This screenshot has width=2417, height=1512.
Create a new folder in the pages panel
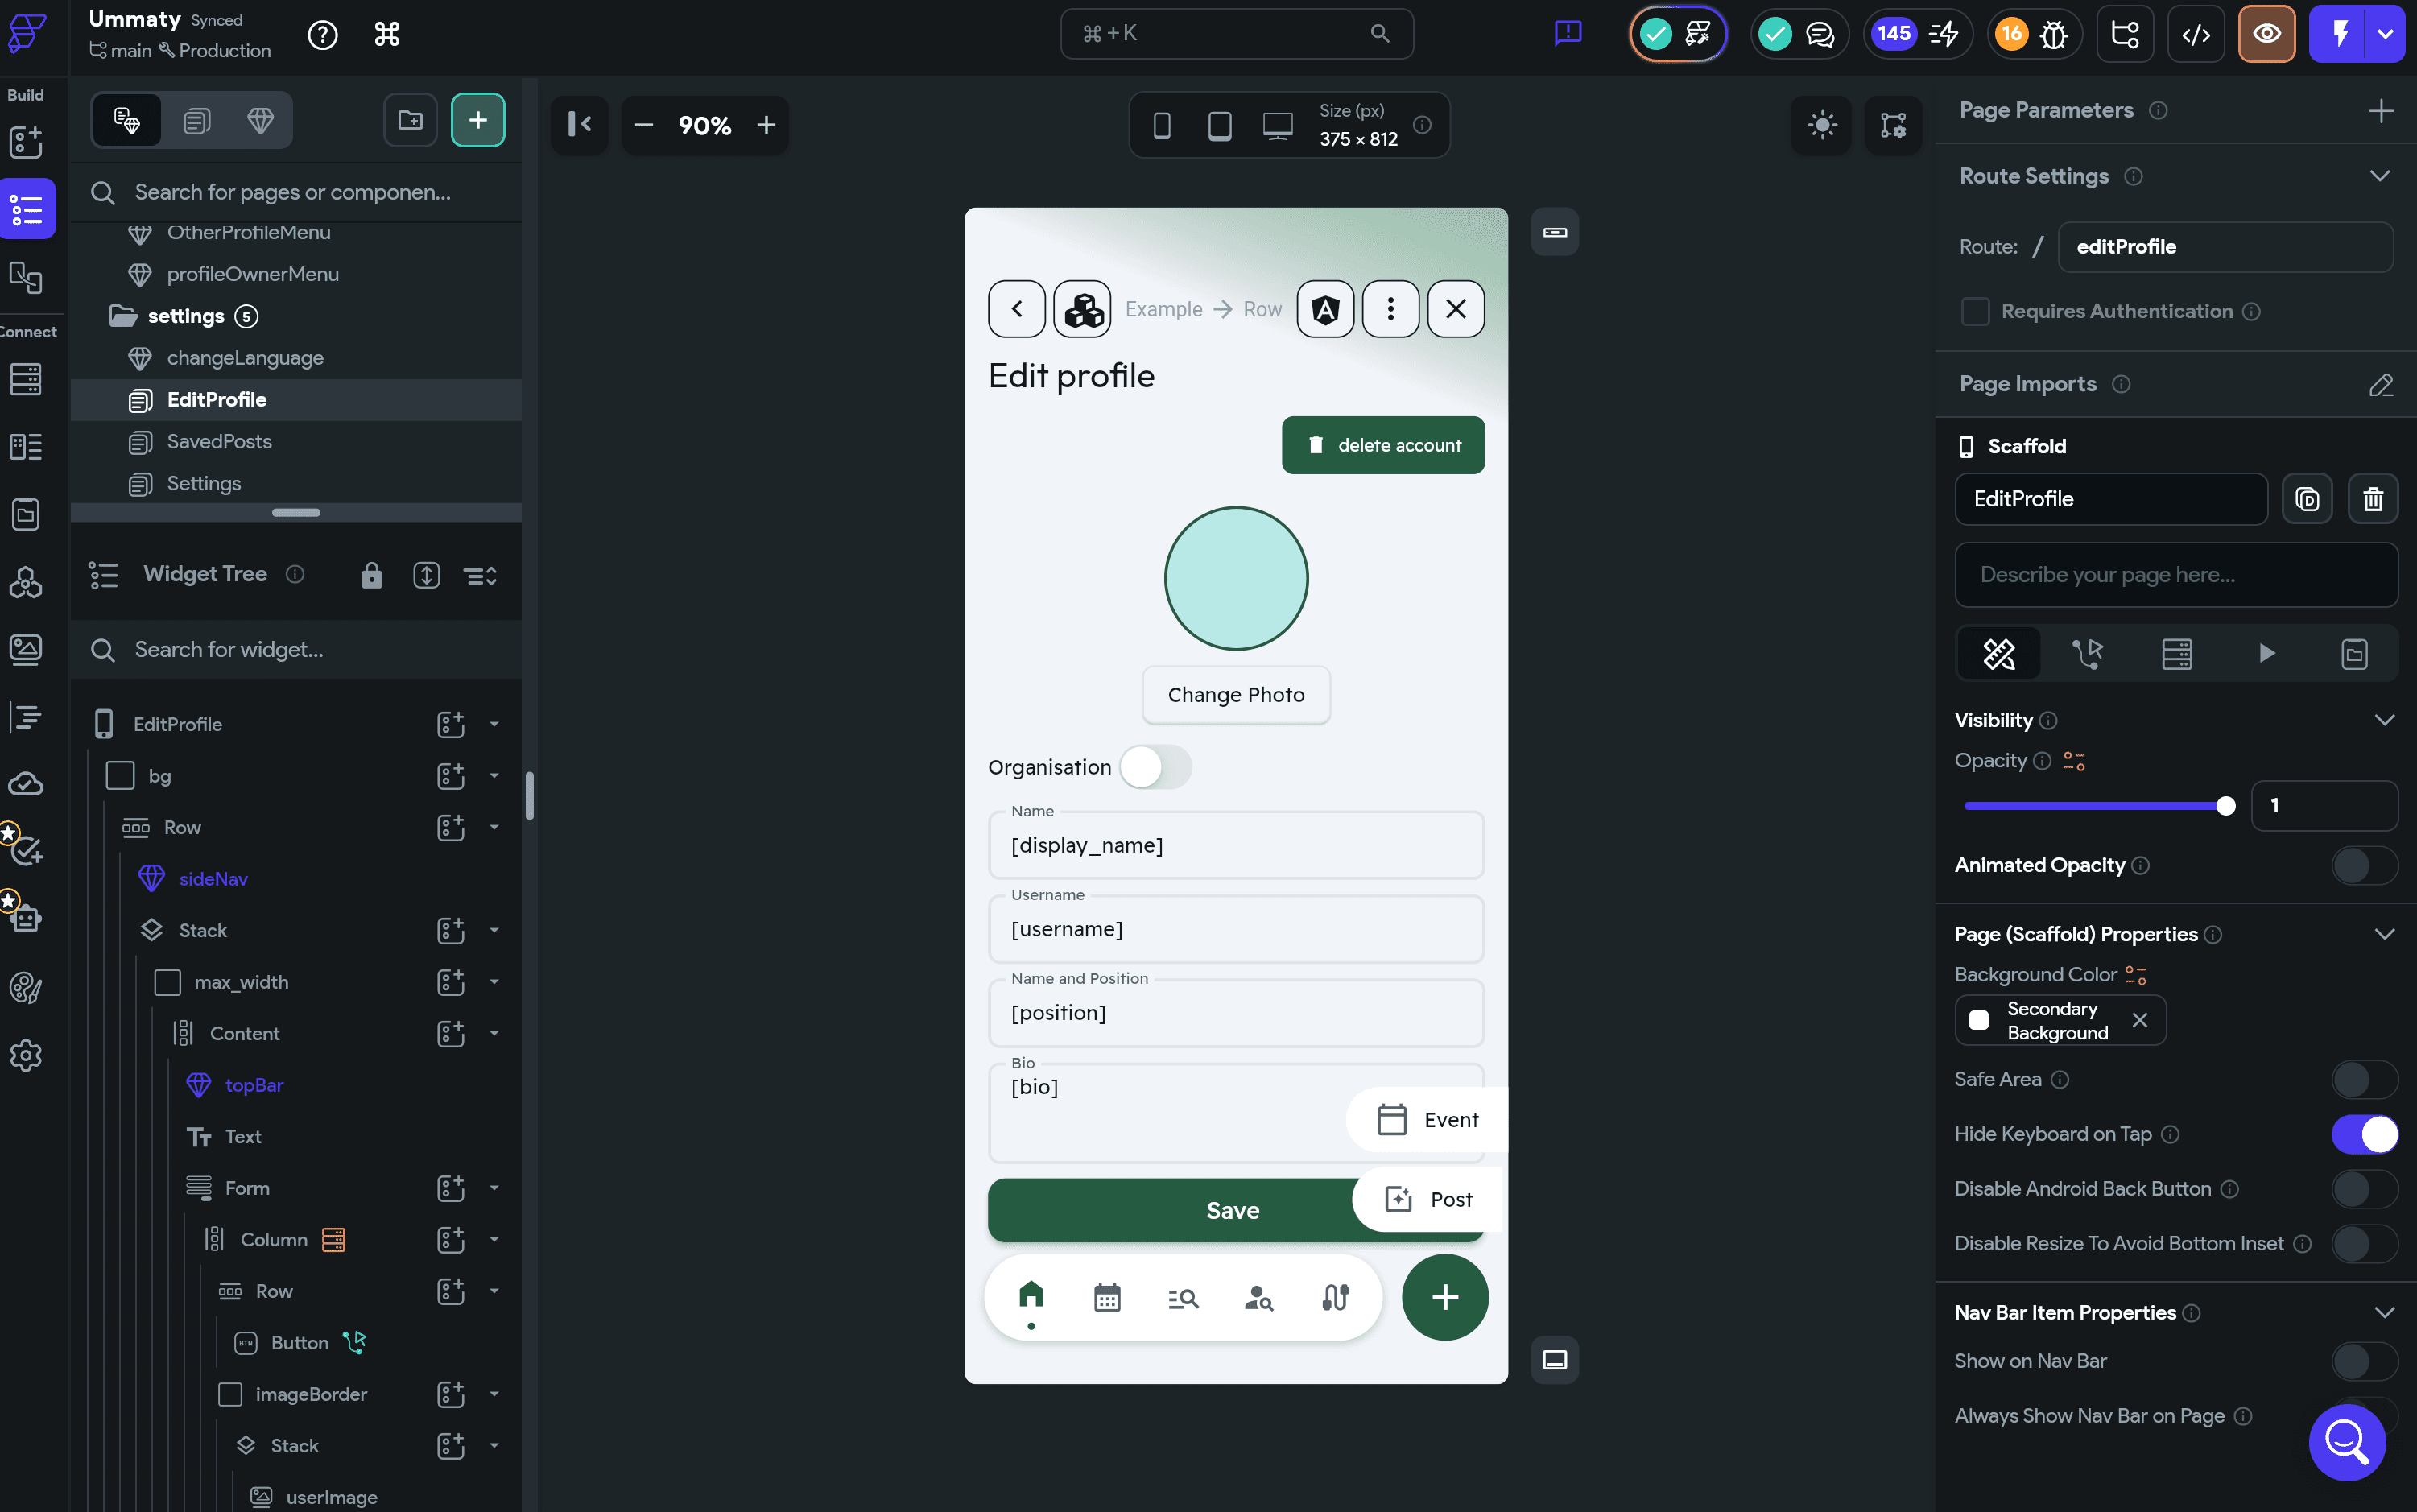410,119
